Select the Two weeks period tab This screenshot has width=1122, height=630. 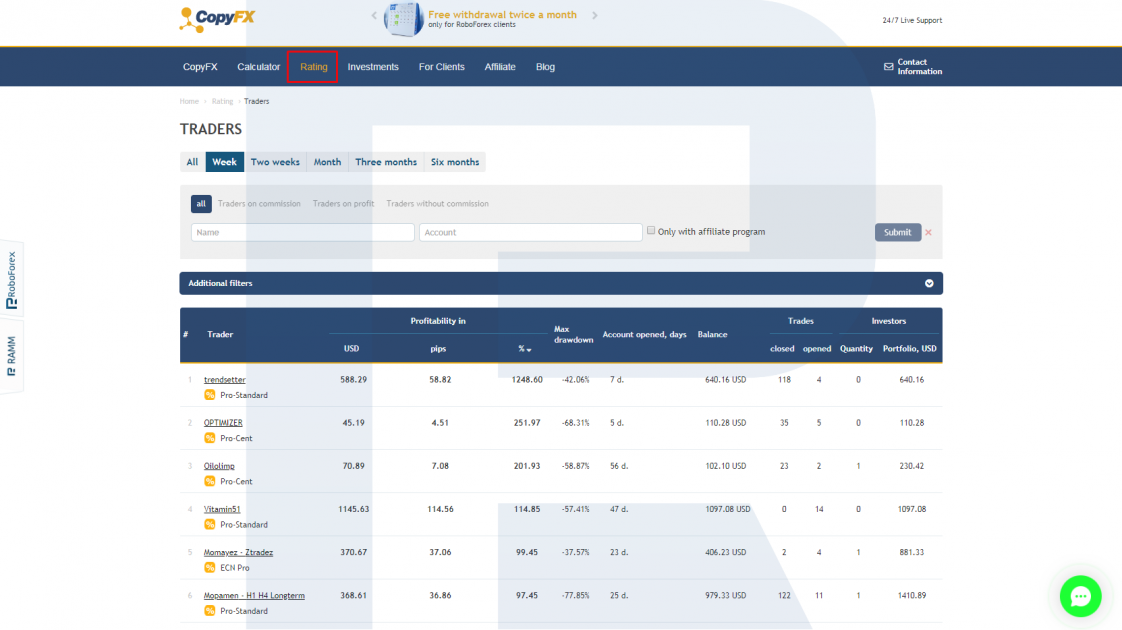click(275, 162)
